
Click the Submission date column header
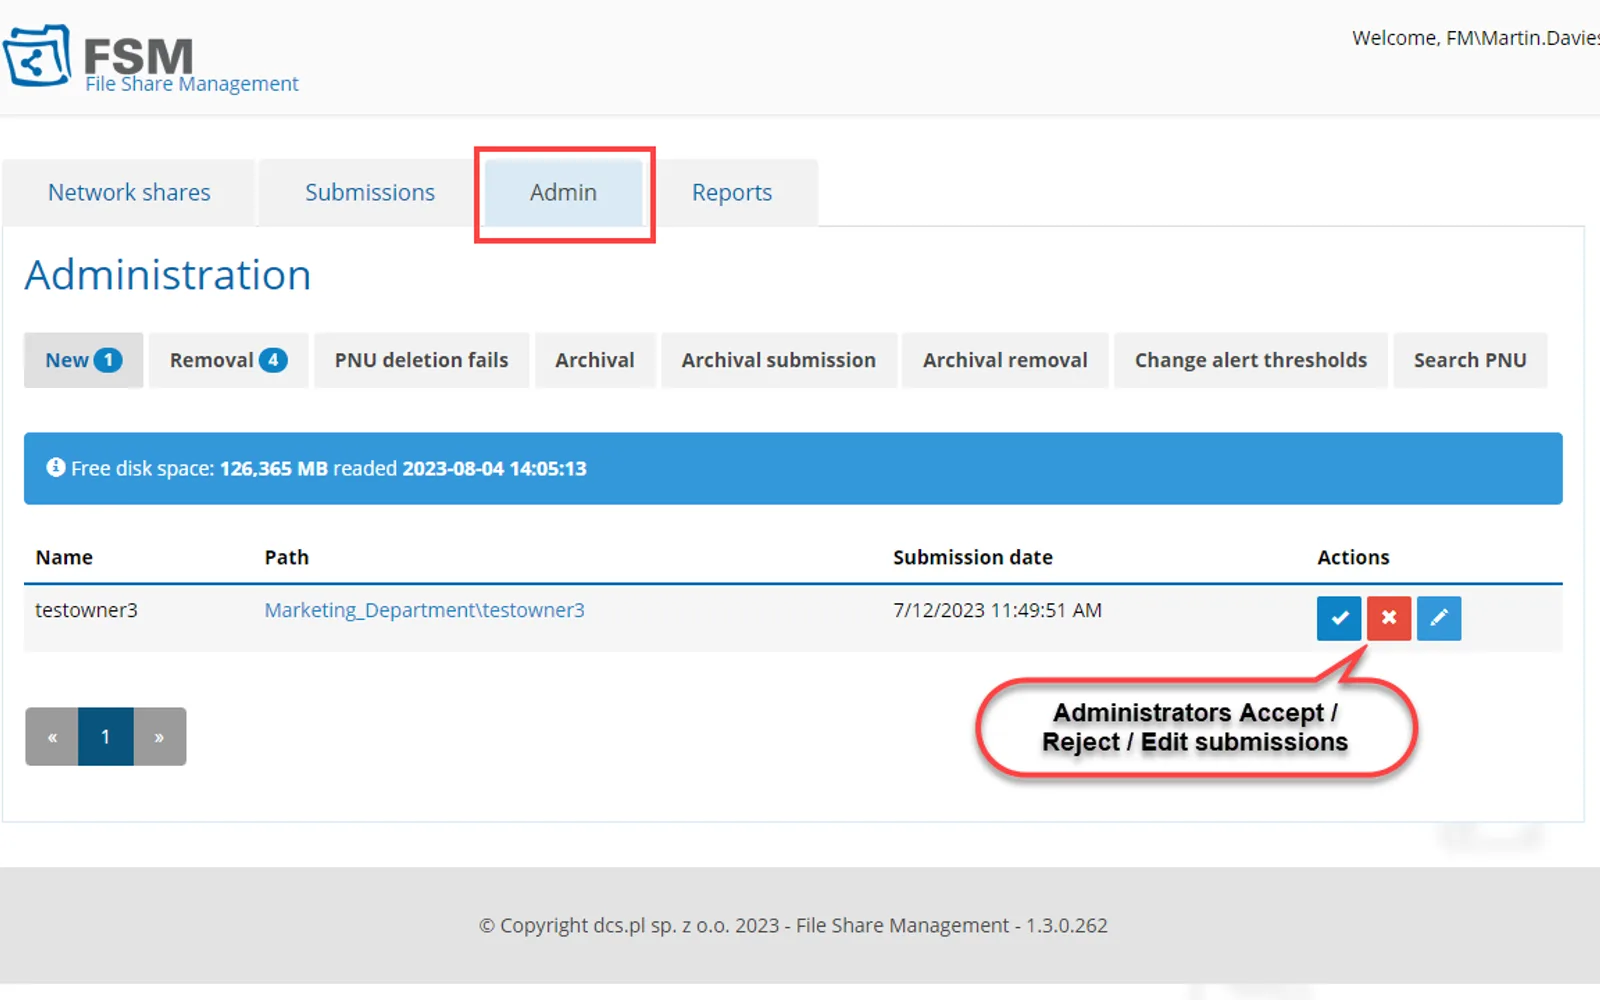973,557
